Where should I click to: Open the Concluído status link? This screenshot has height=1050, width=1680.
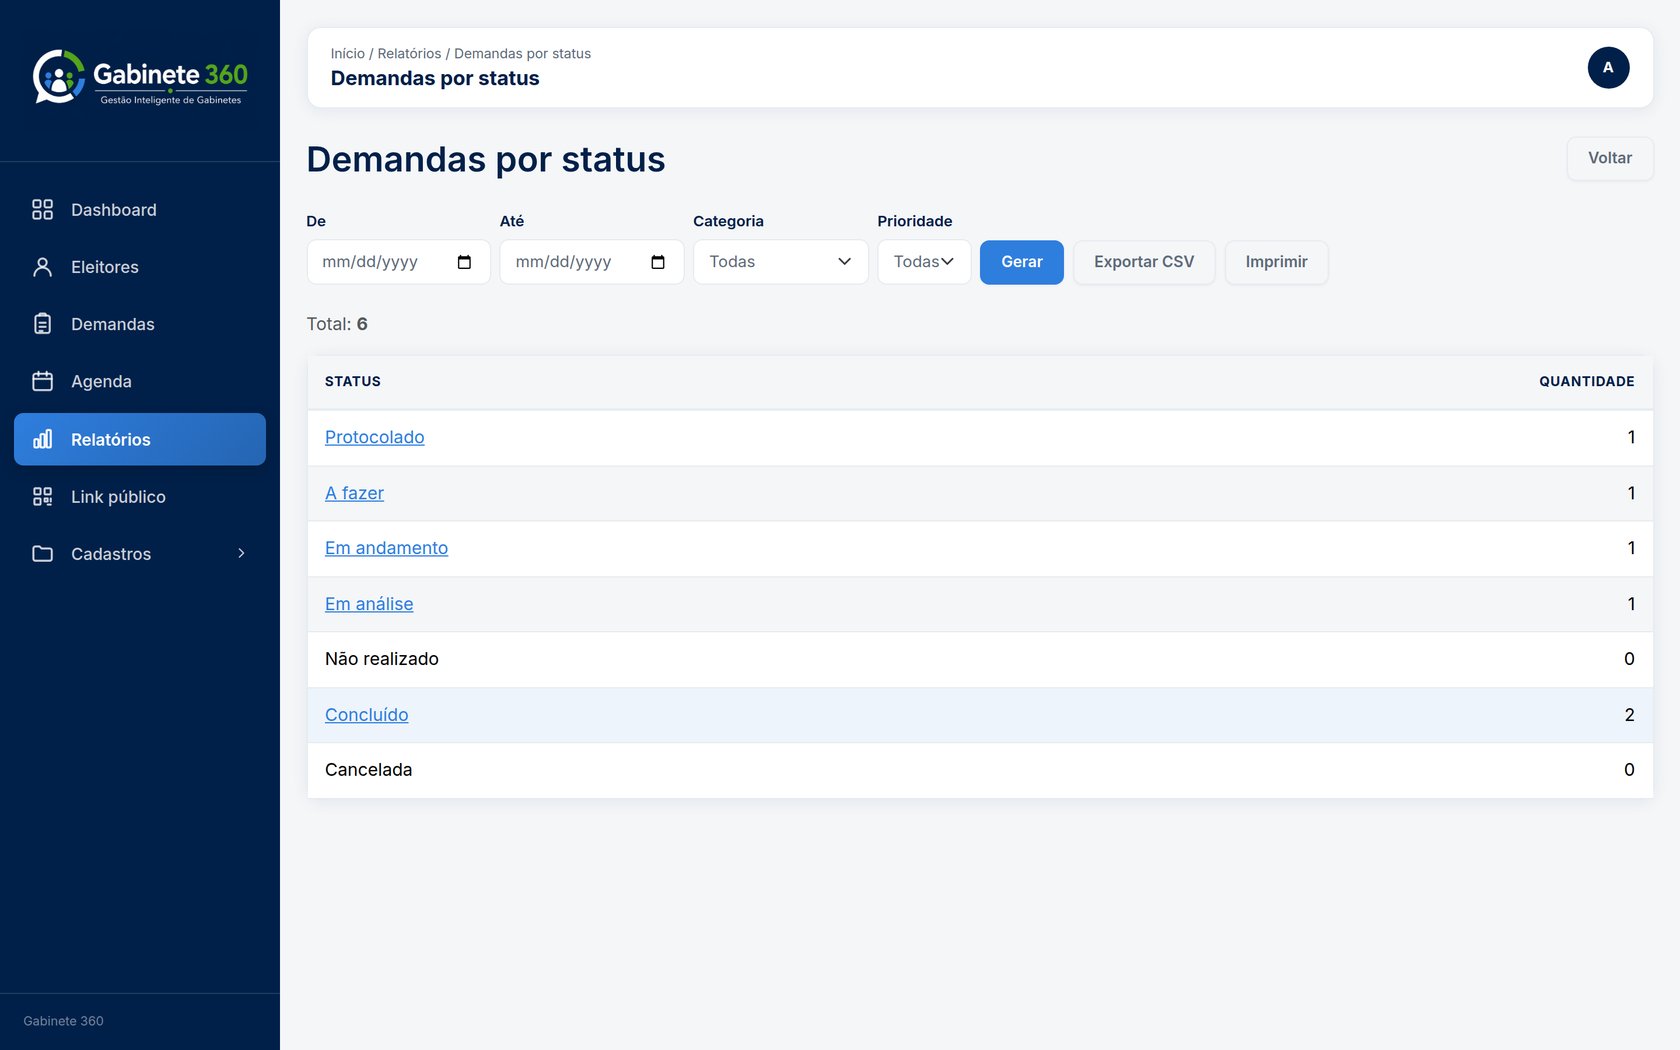click(x=366, y=715)
